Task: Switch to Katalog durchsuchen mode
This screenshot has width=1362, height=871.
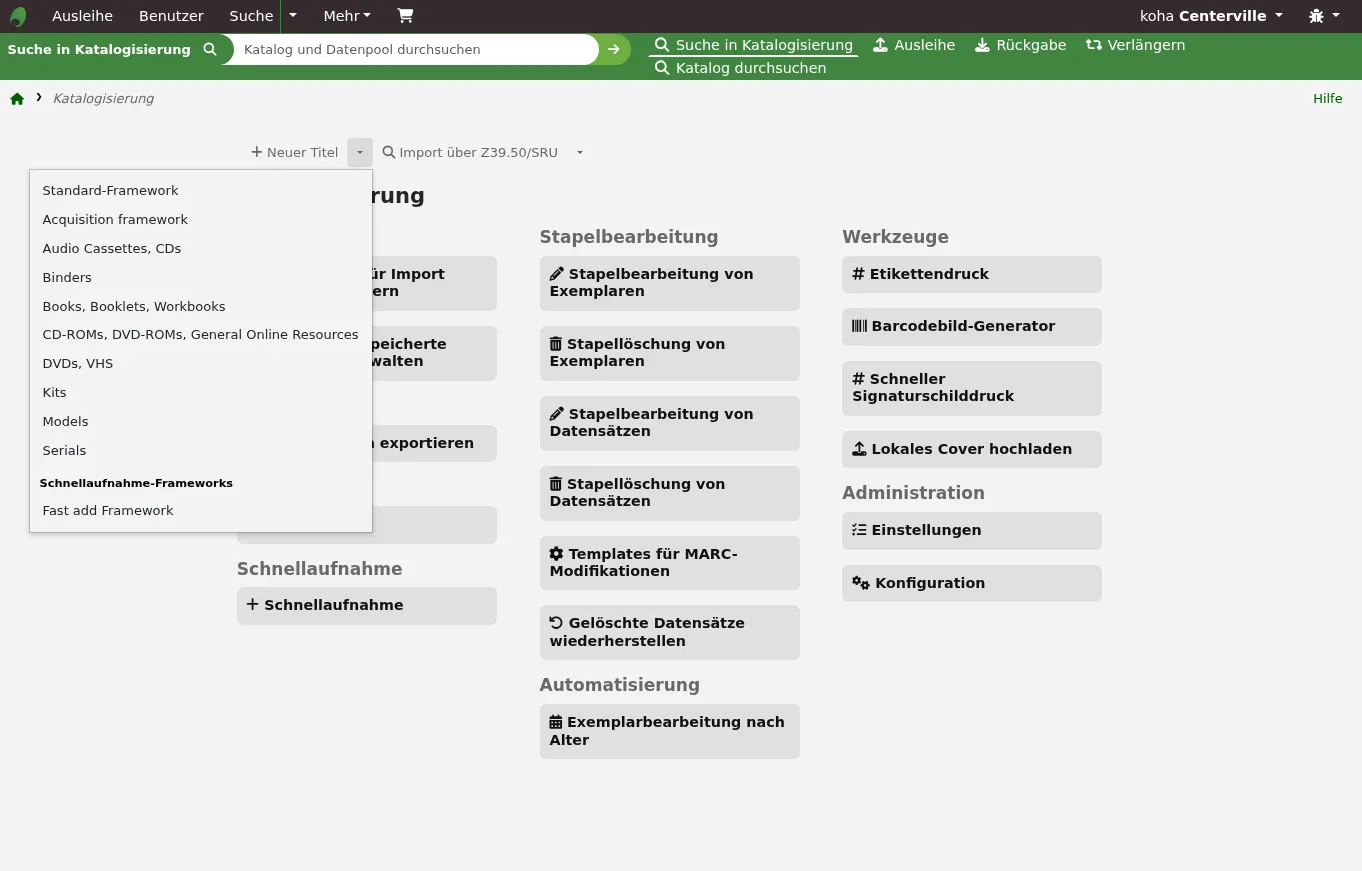Action: pos(740,68)
